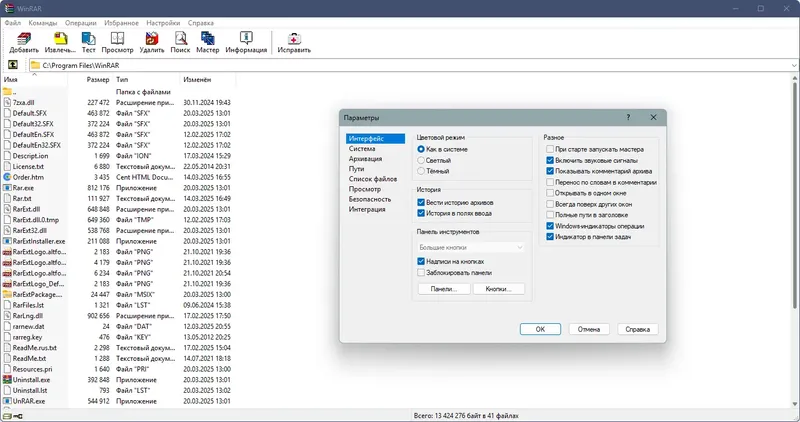Click the 7zxa.dll file icon
800x422 pixels.
[7, 103]
